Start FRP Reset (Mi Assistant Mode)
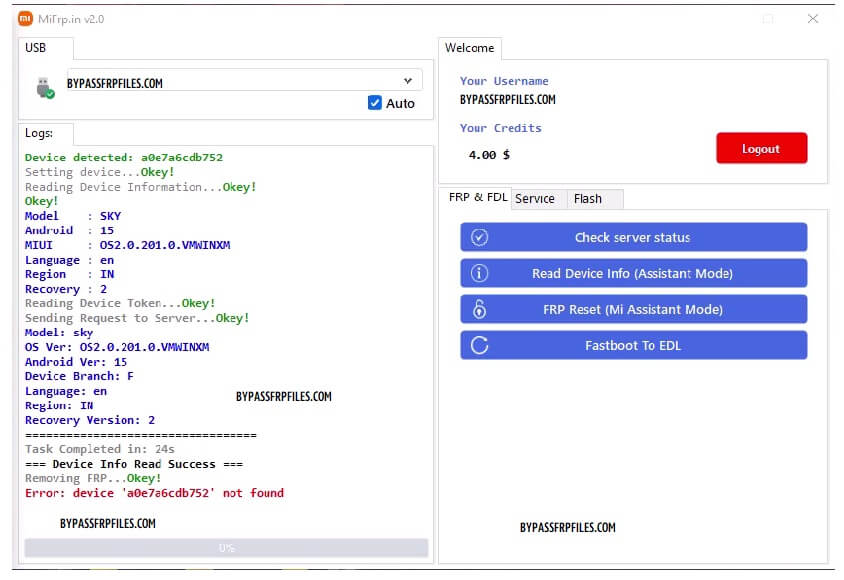The width and height of the screenshot is (844, 580). click(634, 309)
